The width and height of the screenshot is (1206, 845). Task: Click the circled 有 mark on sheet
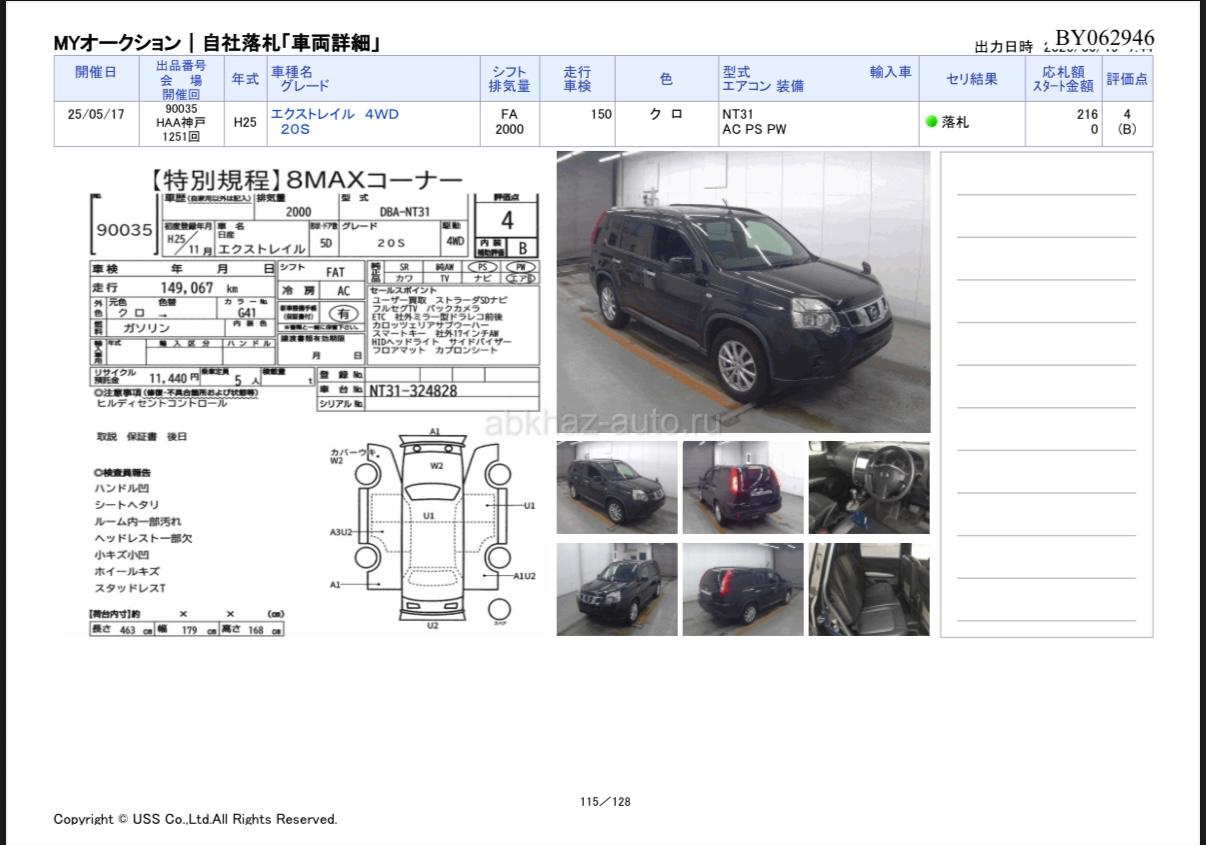tap(343, 313)
